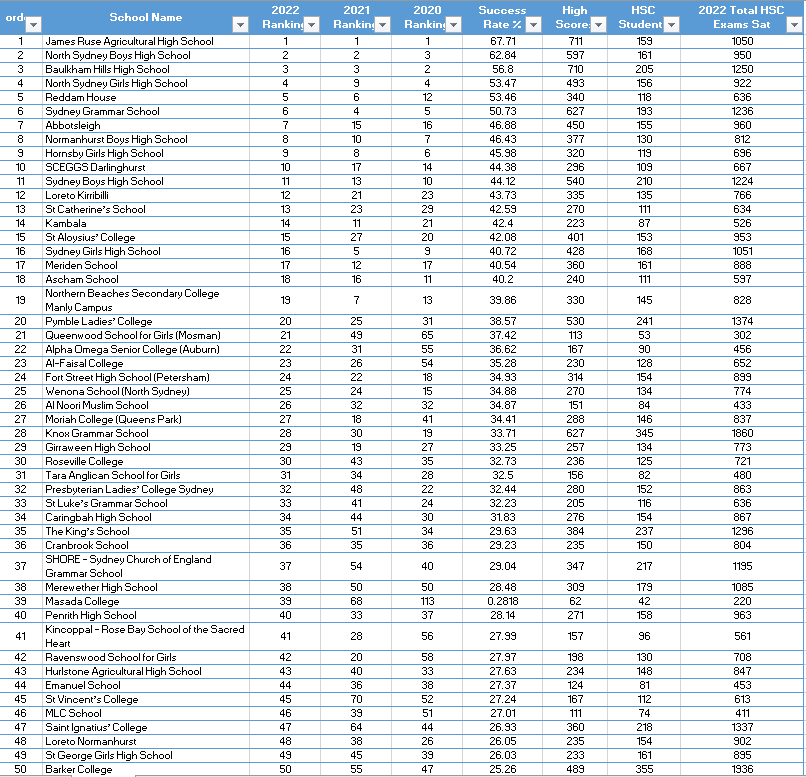Screen dimensions: 806x777
Task: Select Sydney Boys High School students 210
Action: click(644, 181)
